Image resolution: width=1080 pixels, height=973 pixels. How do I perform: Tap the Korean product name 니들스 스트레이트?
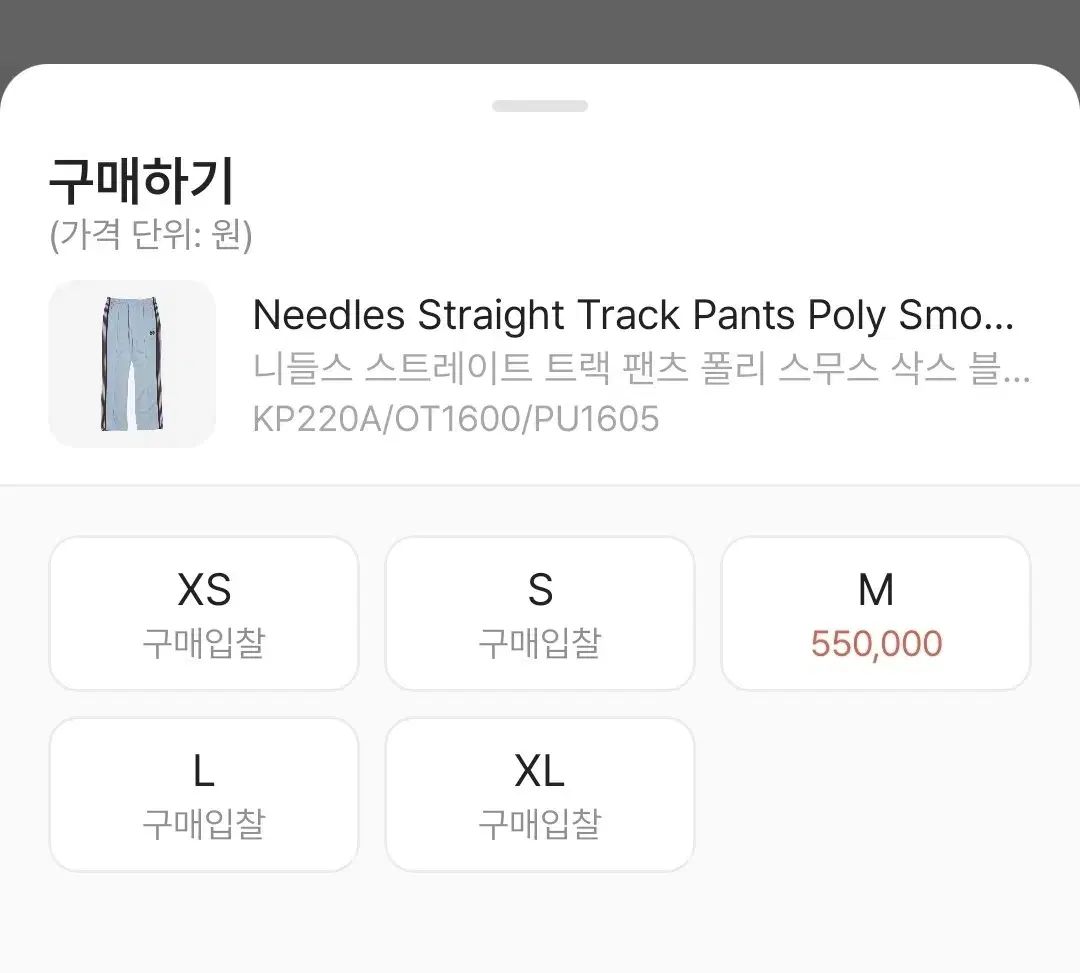coord(641,369)
